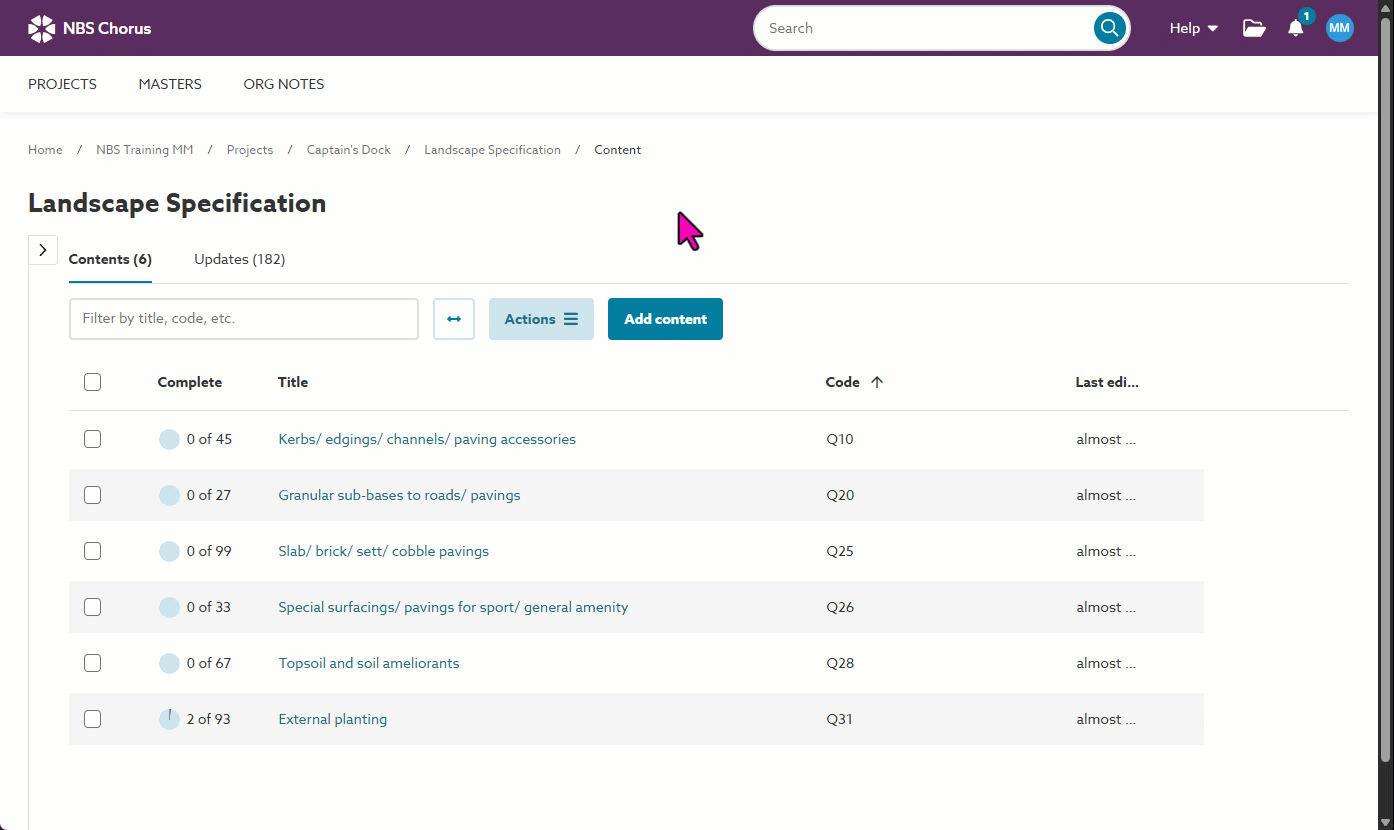The height and width of the screenshot is (830, 1394).
Task: Click Home breadcrumb link
Action: [x=45, y=150]
